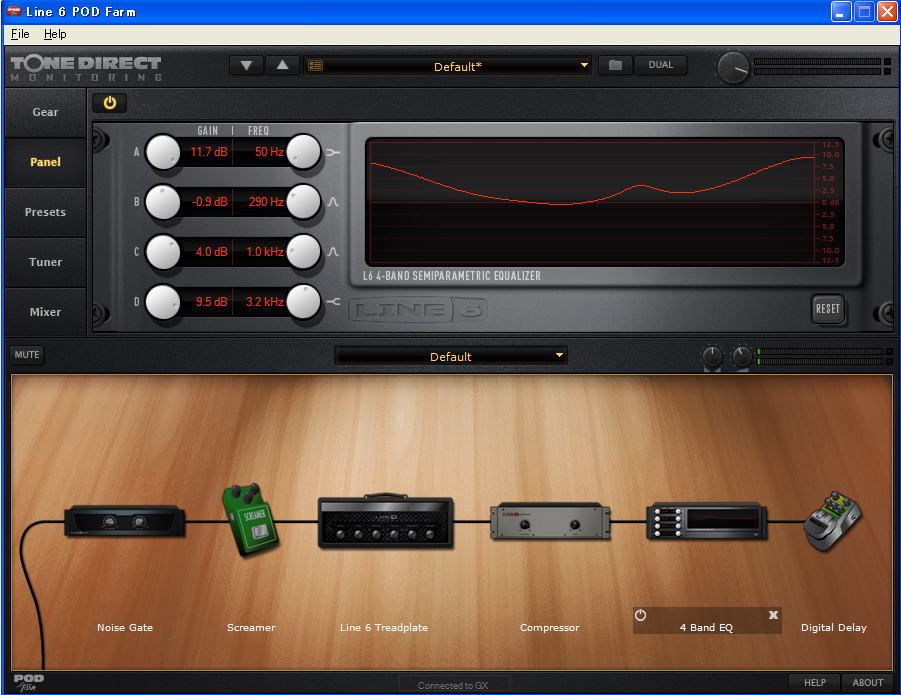This screenshot has width=901, height=695.
Task: Click the Connected to GX status
Action: (453, 685)
